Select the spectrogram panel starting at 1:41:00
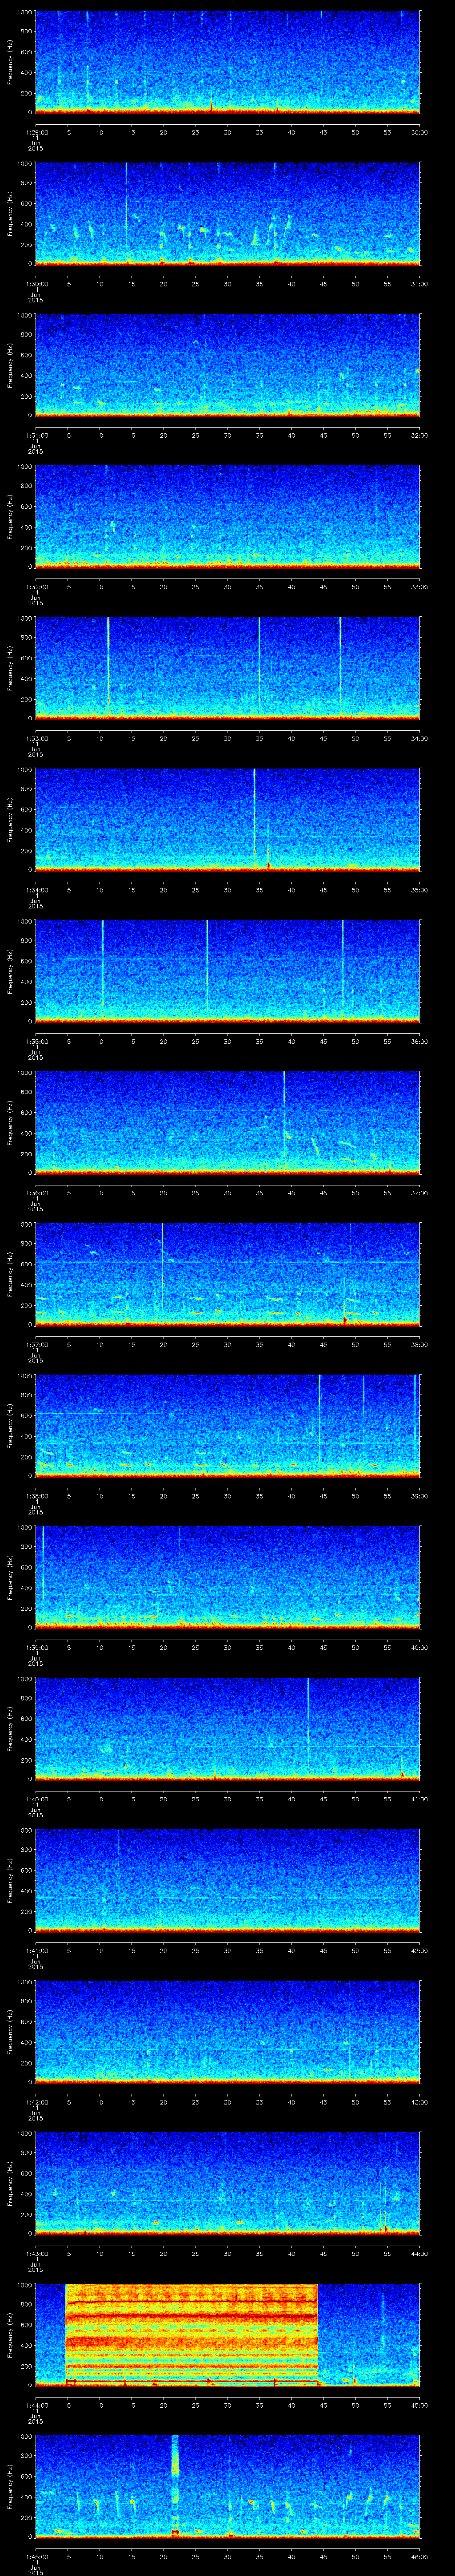455x2576 pixels. [x=228, y=1879]
